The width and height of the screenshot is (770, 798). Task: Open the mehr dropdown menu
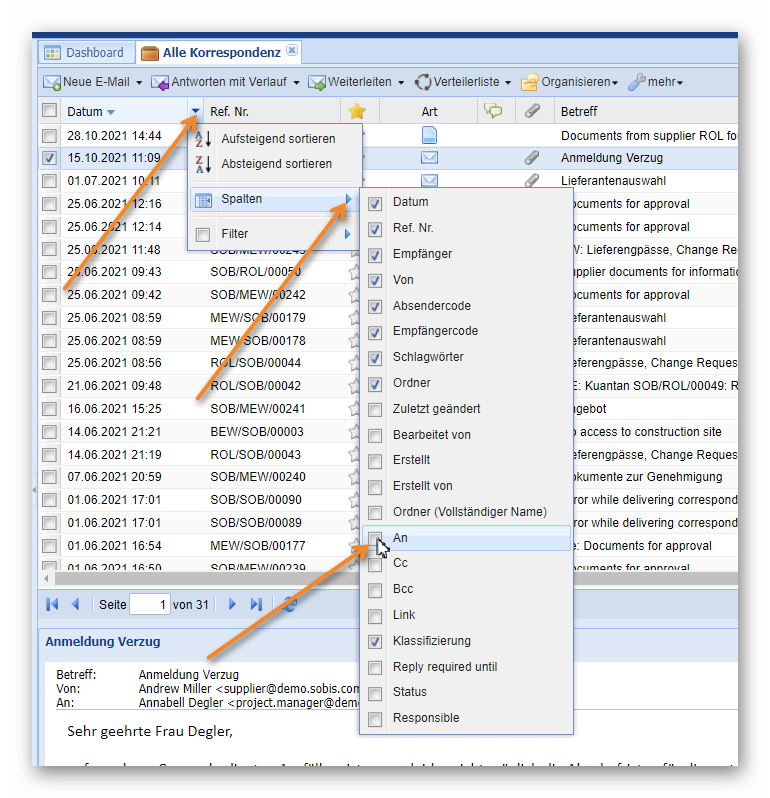(656, 82)
